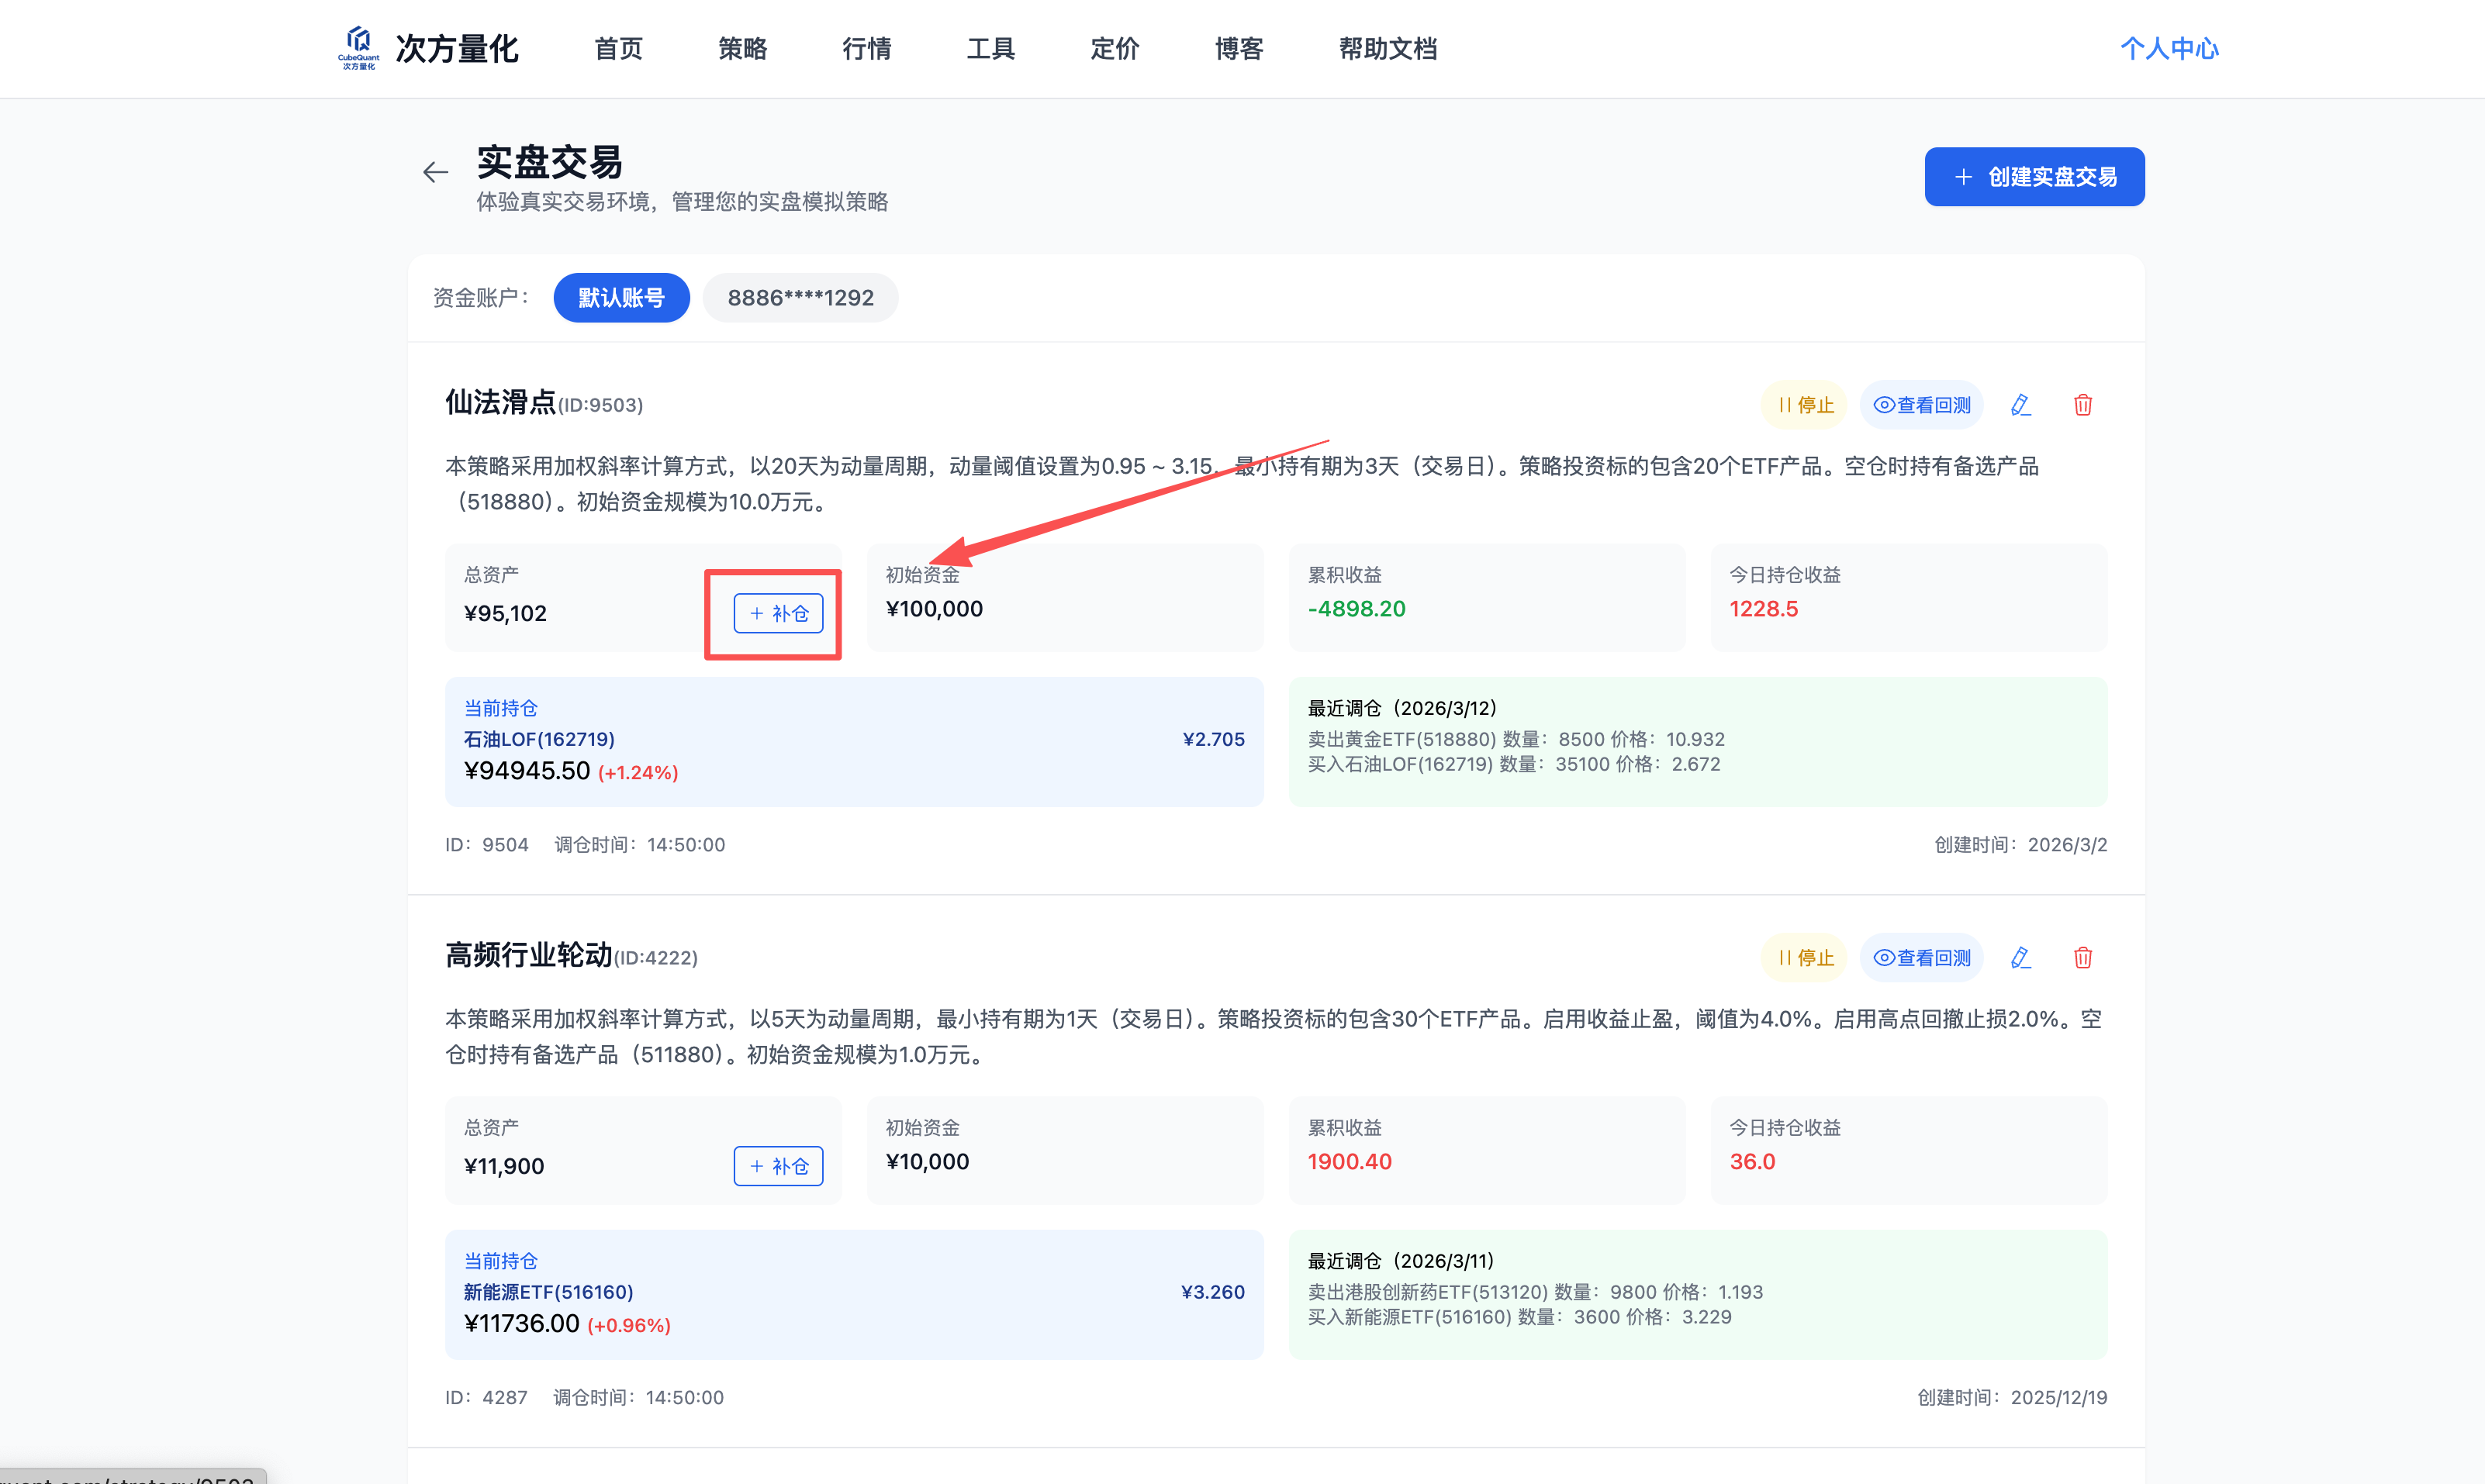View backtest for 高频行业轮动 strategy
The width and height of the screenshot is (2485, 1484).
pos(1921,958)
